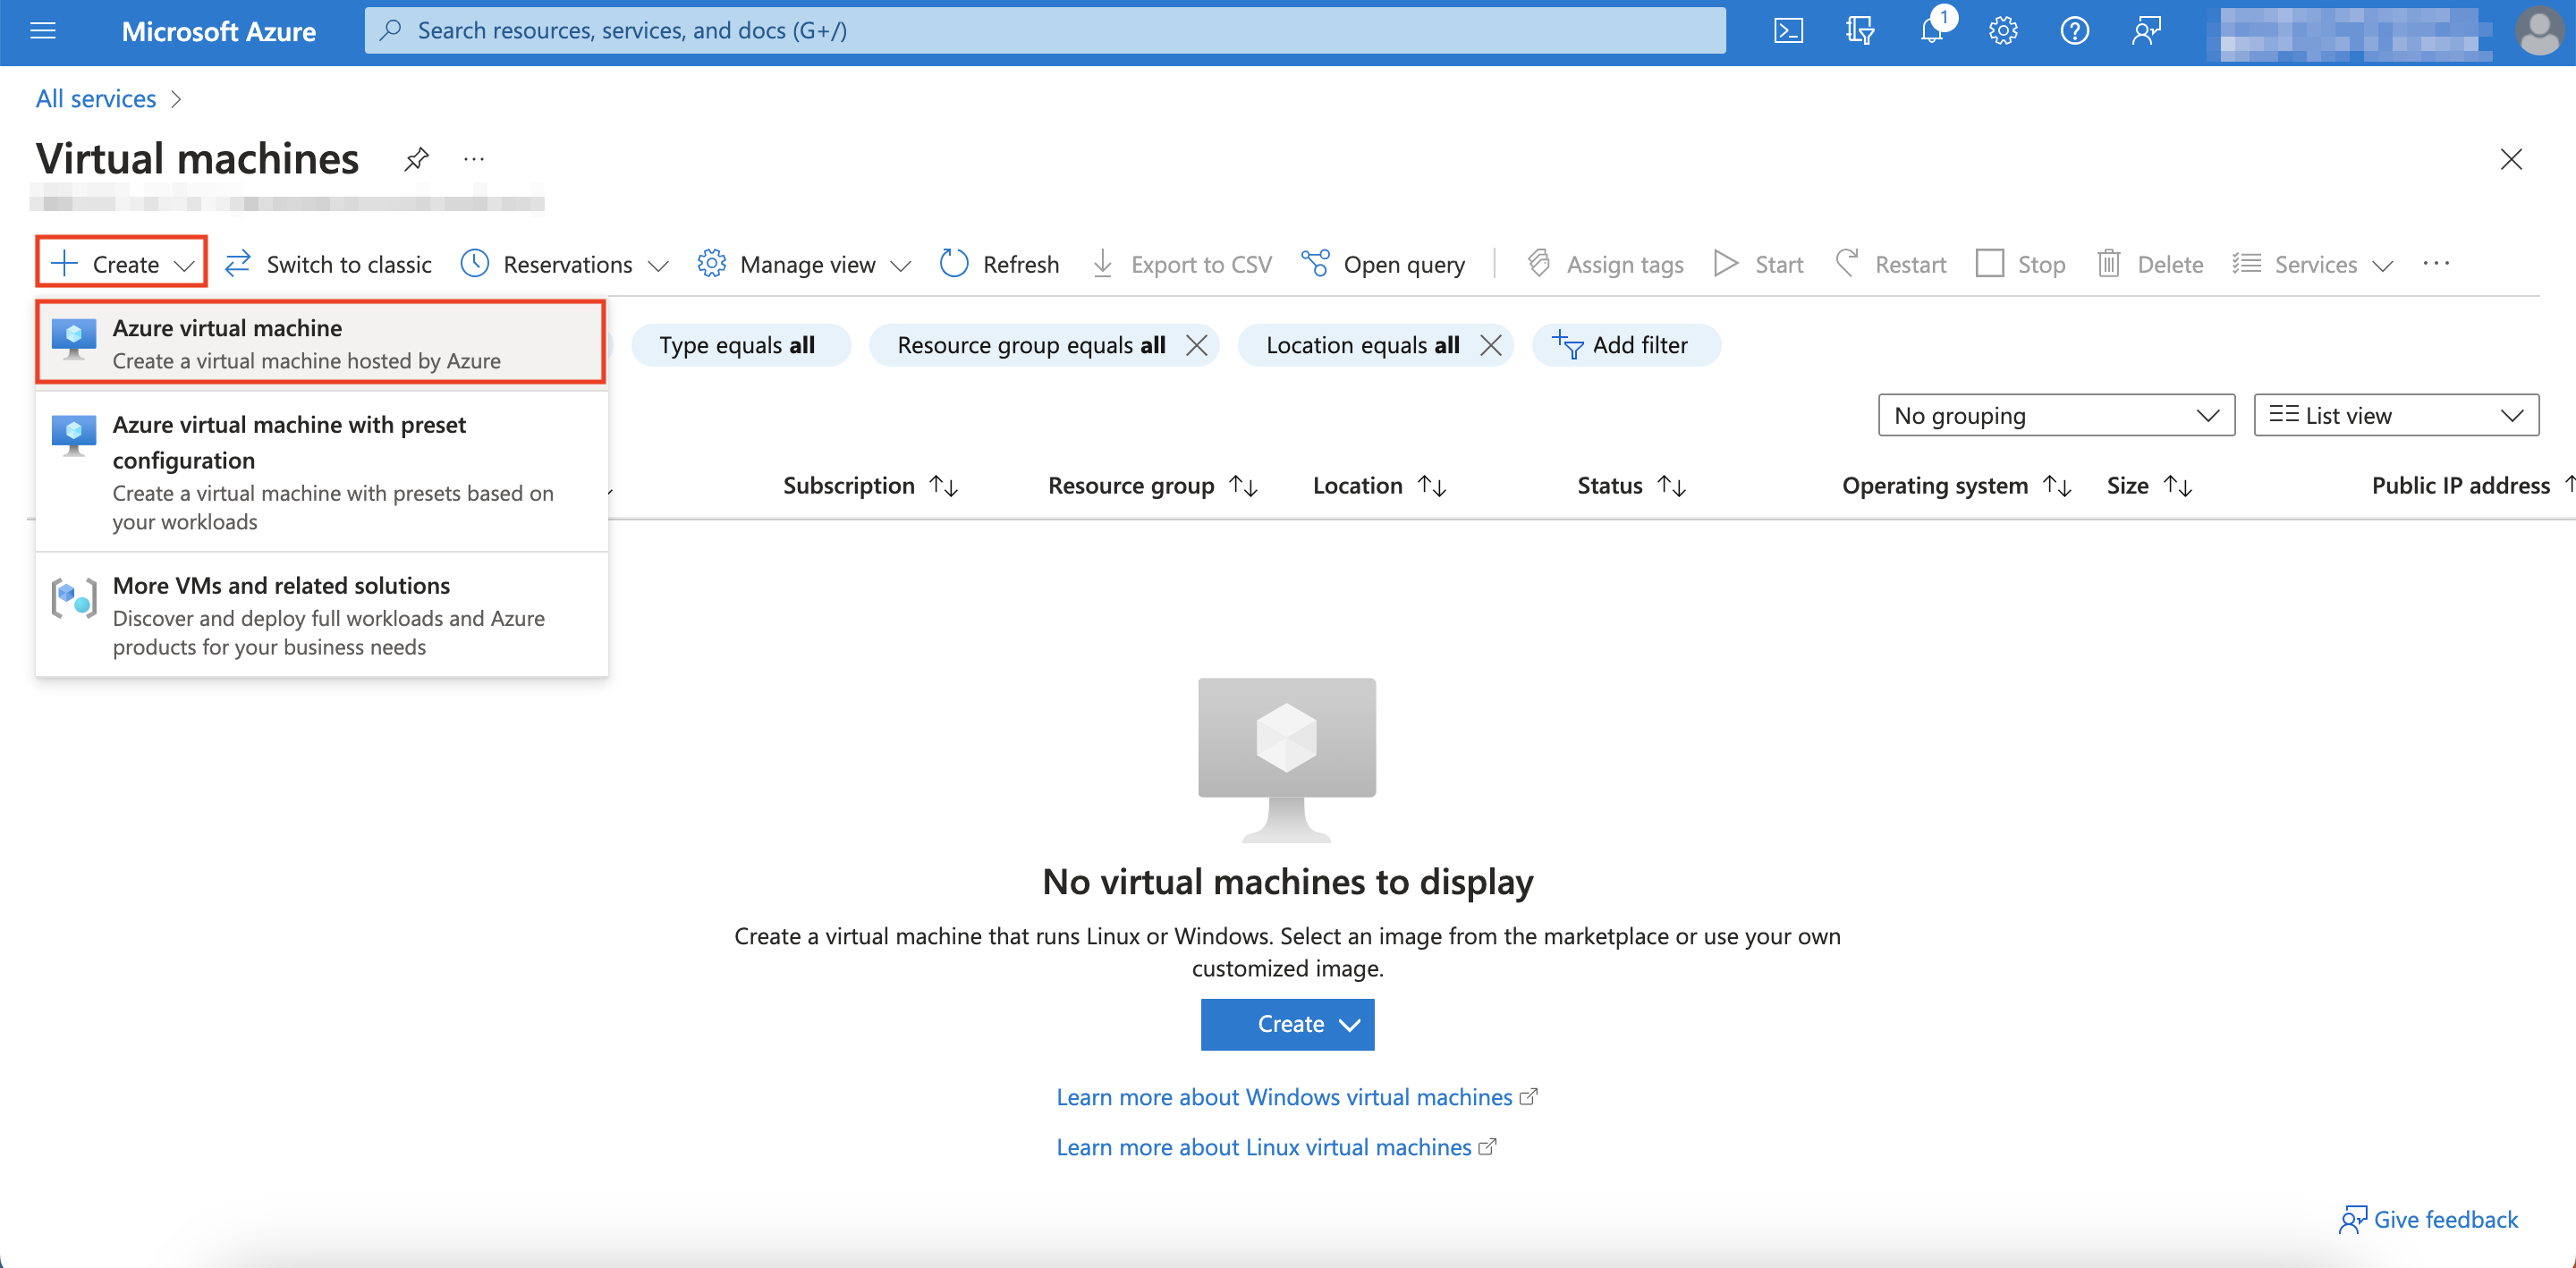Screen dimensions: 2576x1268
Task: Remove the Location equals all filter
Action: (1490, 344)
